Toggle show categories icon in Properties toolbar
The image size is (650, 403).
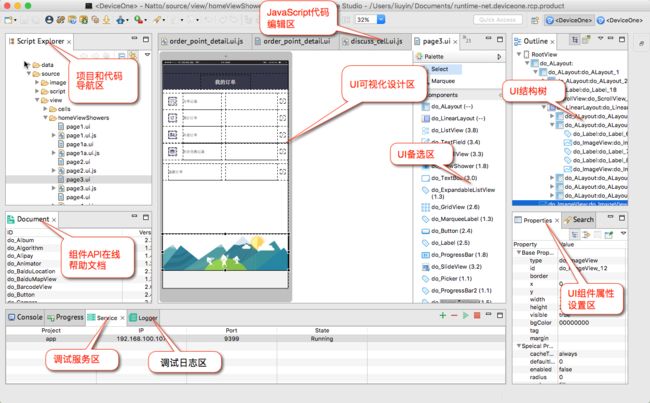(x=575, y=235)
